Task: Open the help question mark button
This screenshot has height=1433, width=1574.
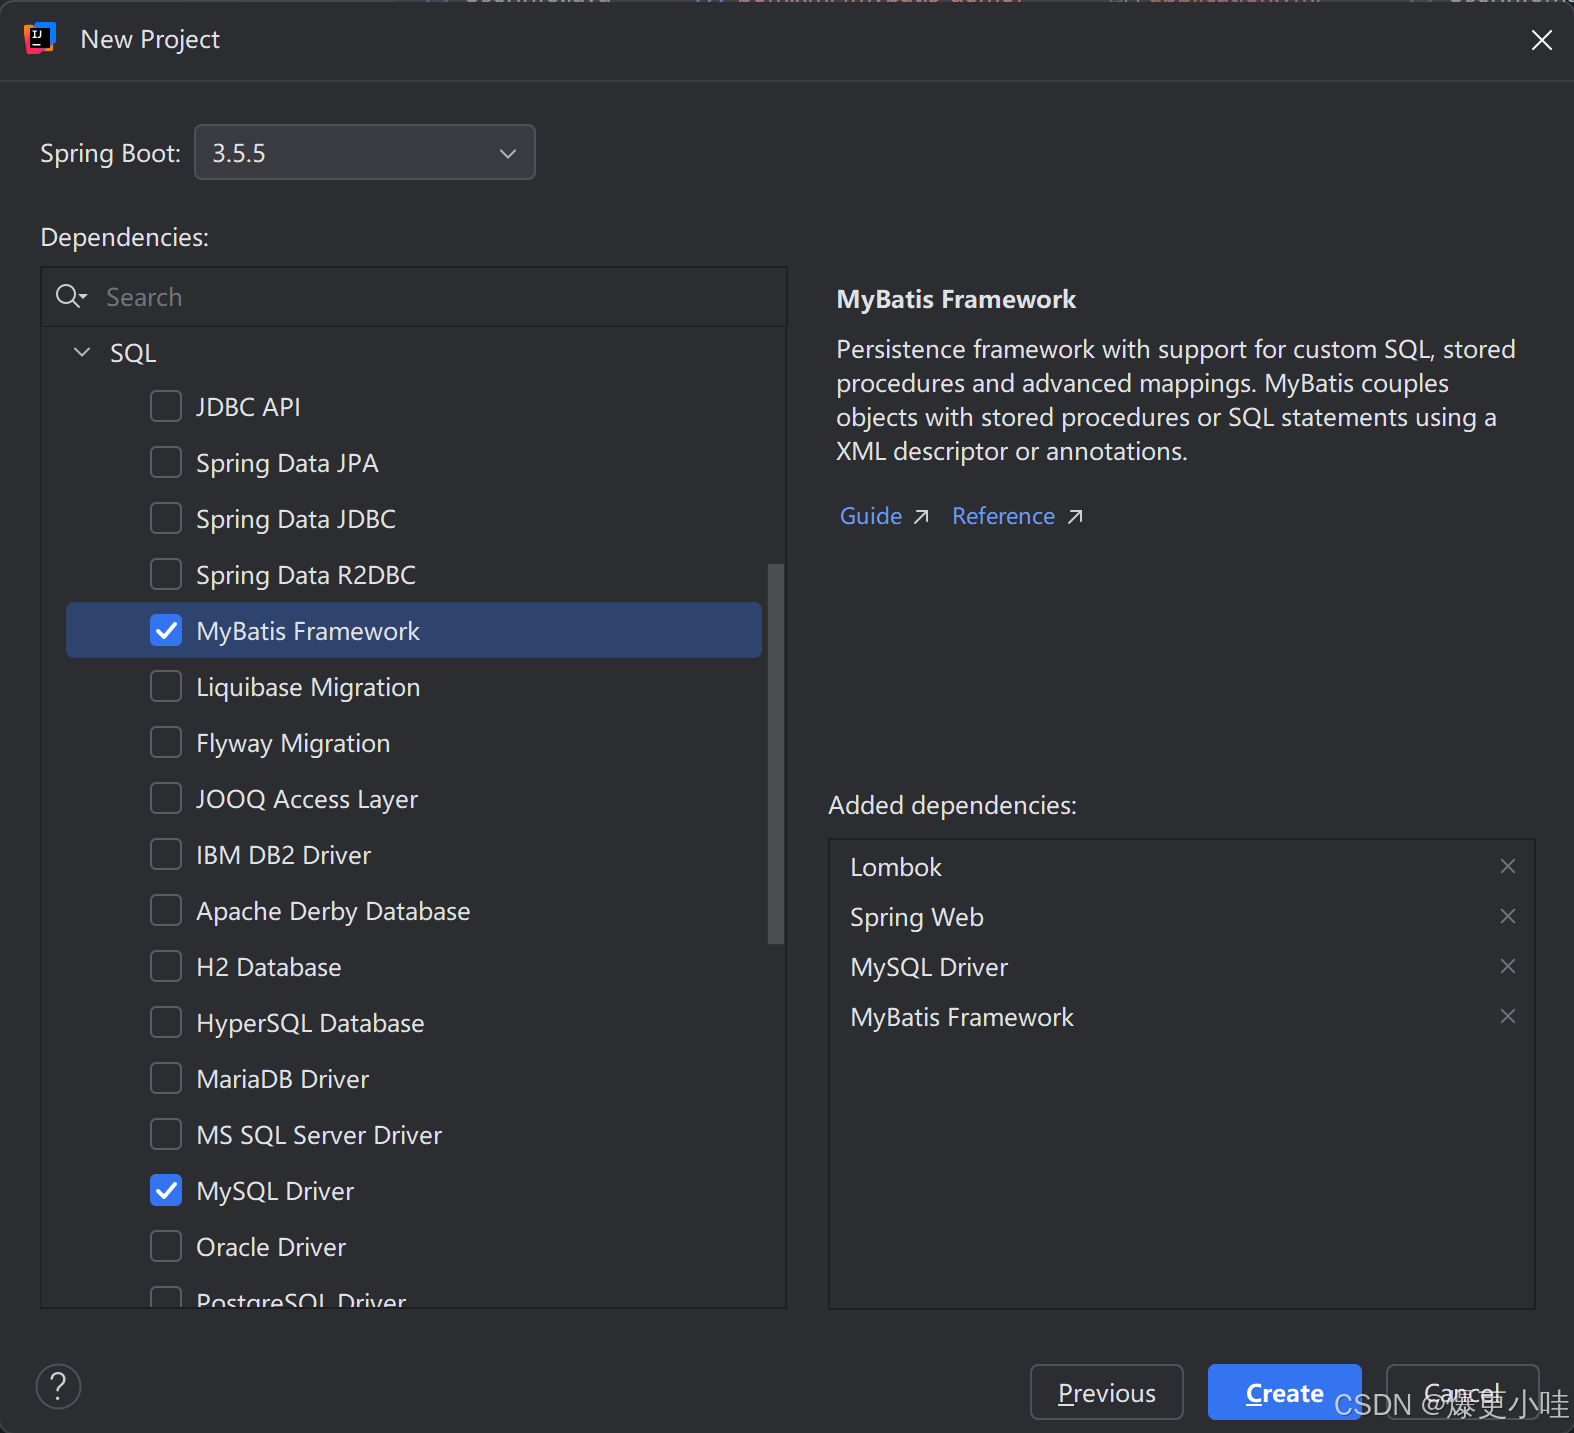Action: (x=58, y=1386)
